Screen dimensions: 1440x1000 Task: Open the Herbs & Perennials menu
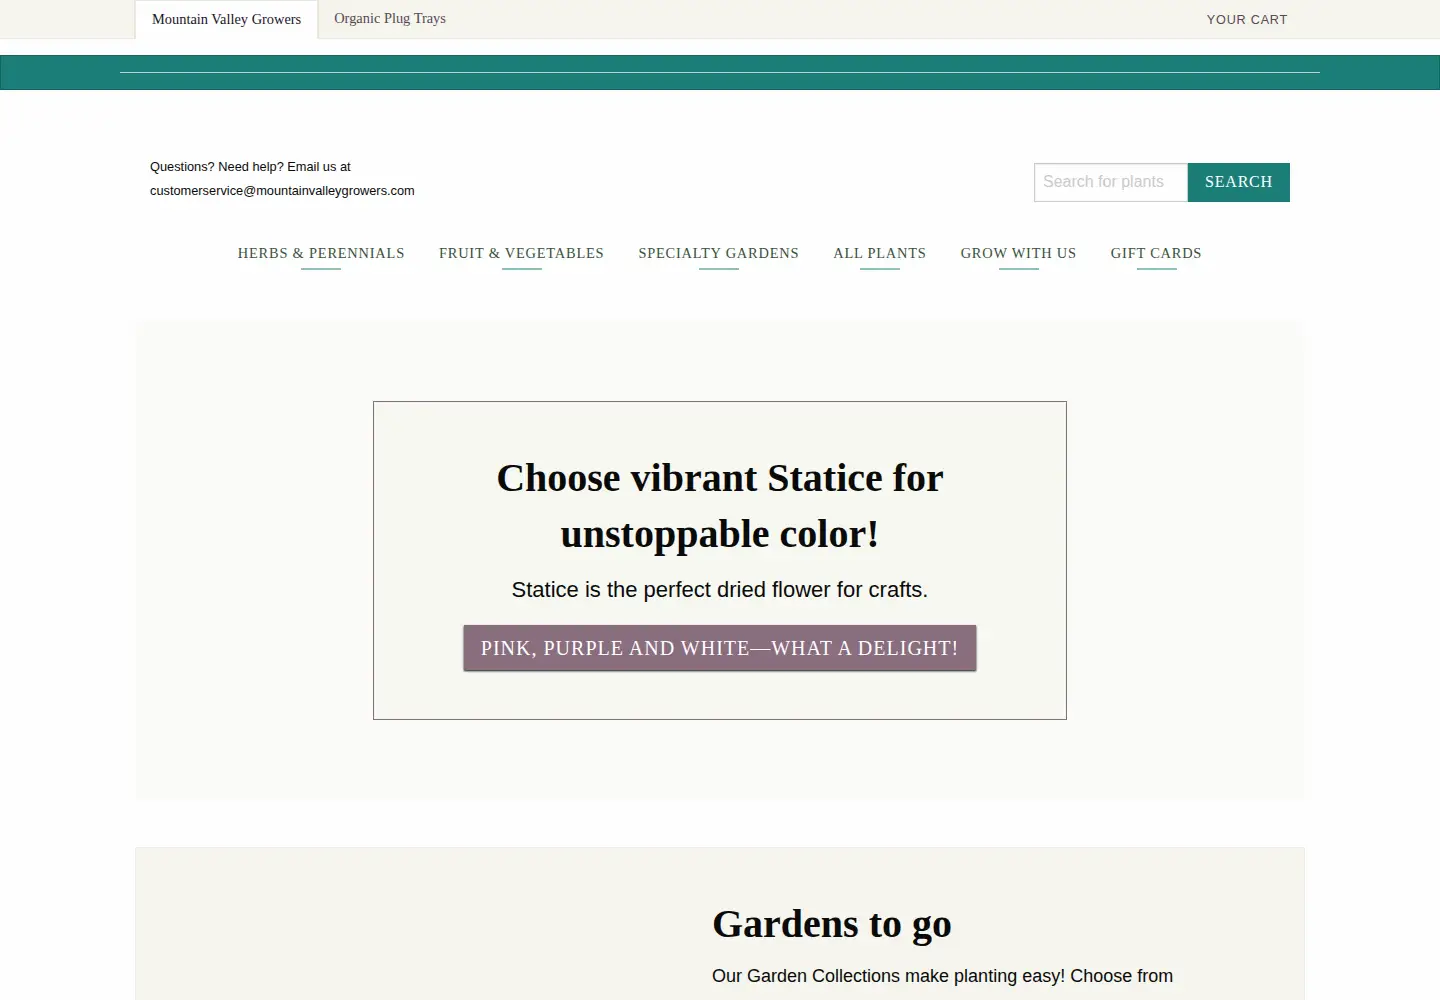tap(321, 253)
